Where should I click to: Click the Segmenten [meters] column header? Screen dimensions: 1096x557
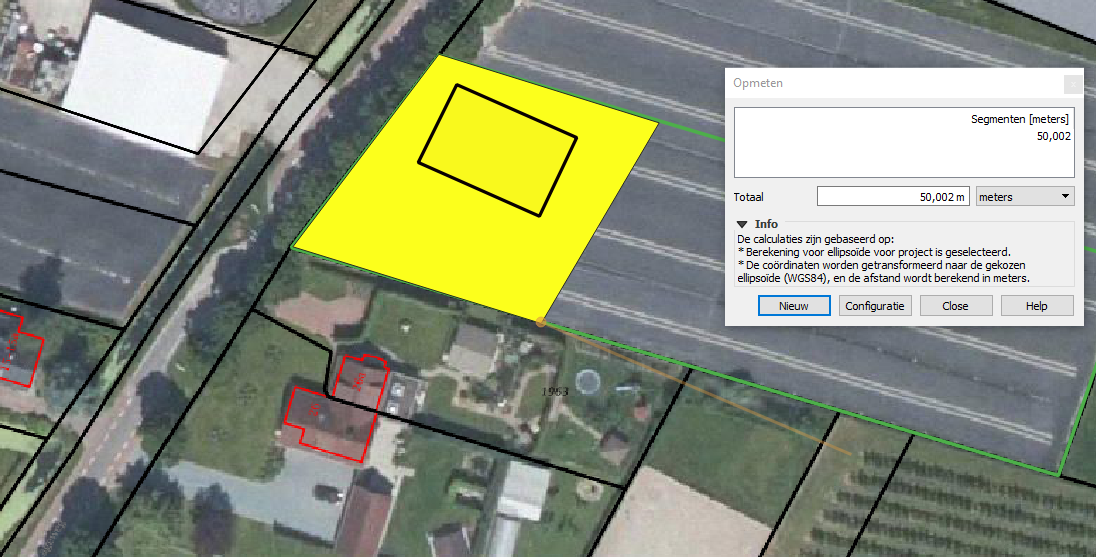tap(1020, 119)
